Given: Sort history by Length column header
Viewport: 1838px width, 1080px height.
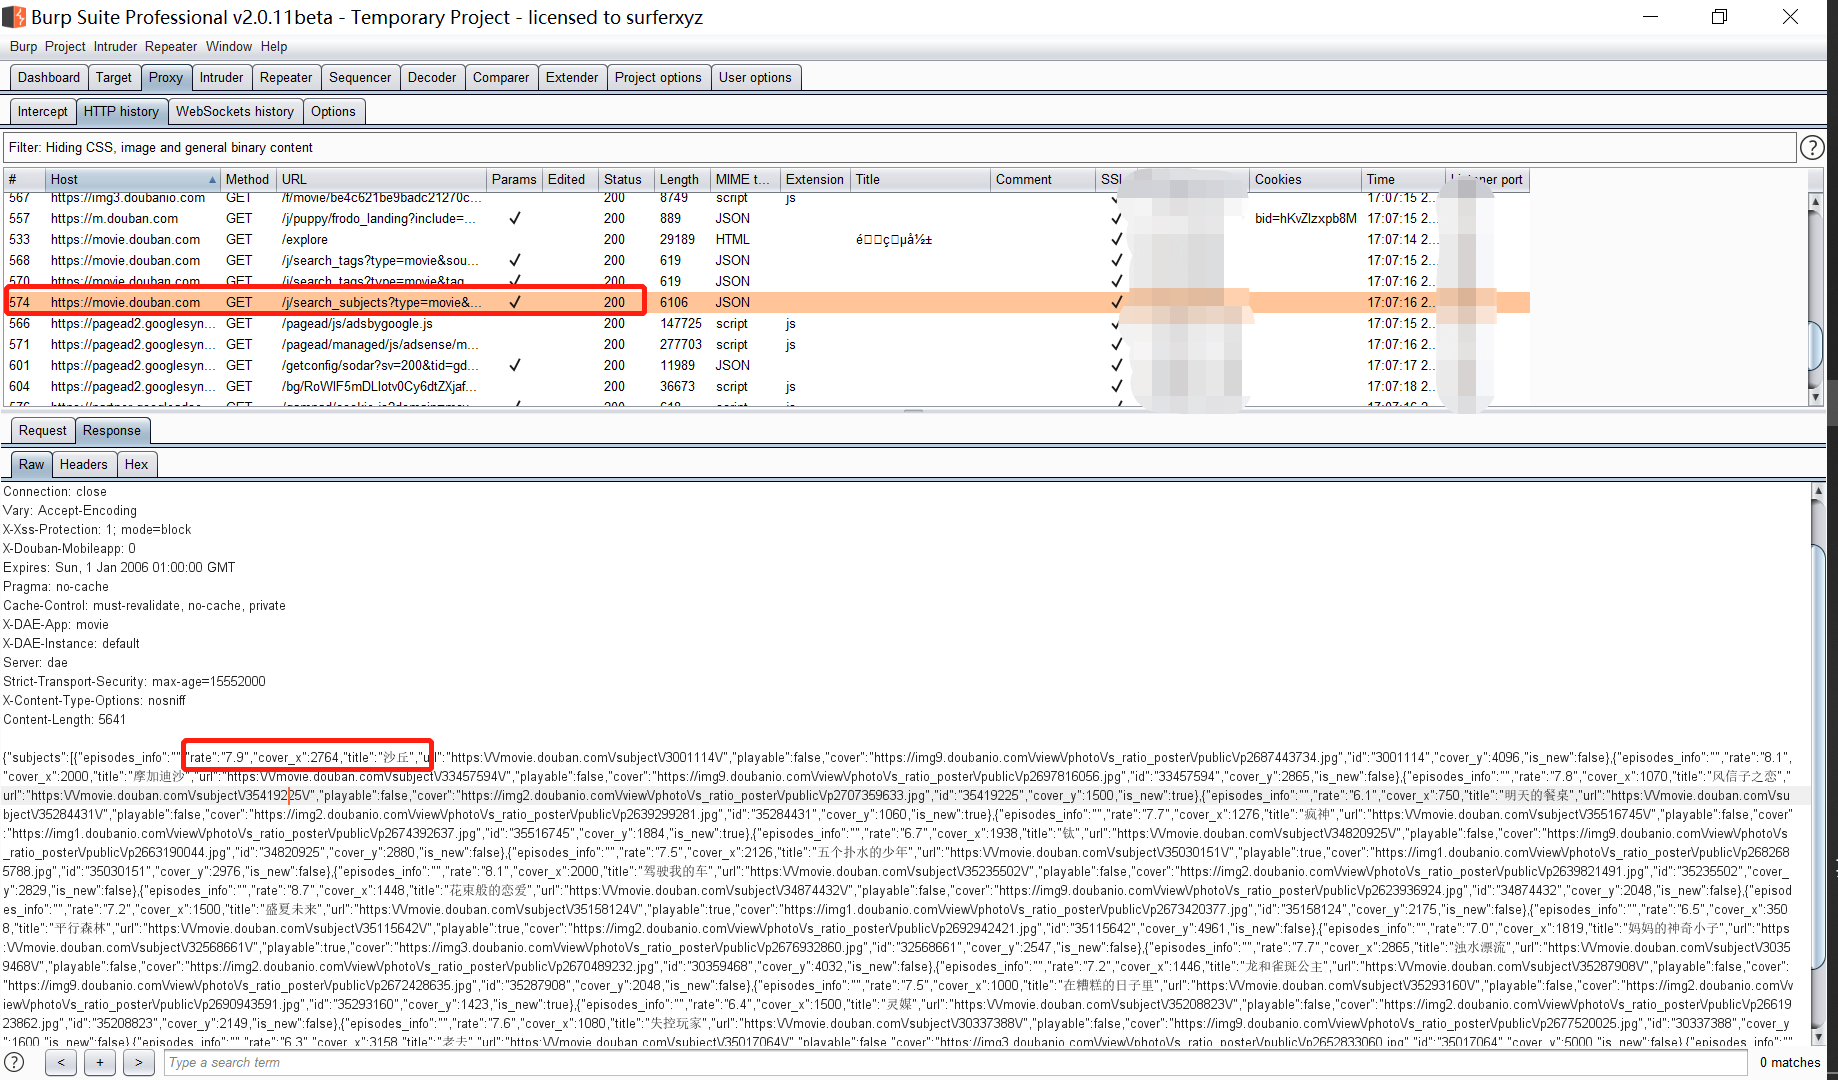Looking at the screenshot, I should pyautogui.click(x=682, y=180).
